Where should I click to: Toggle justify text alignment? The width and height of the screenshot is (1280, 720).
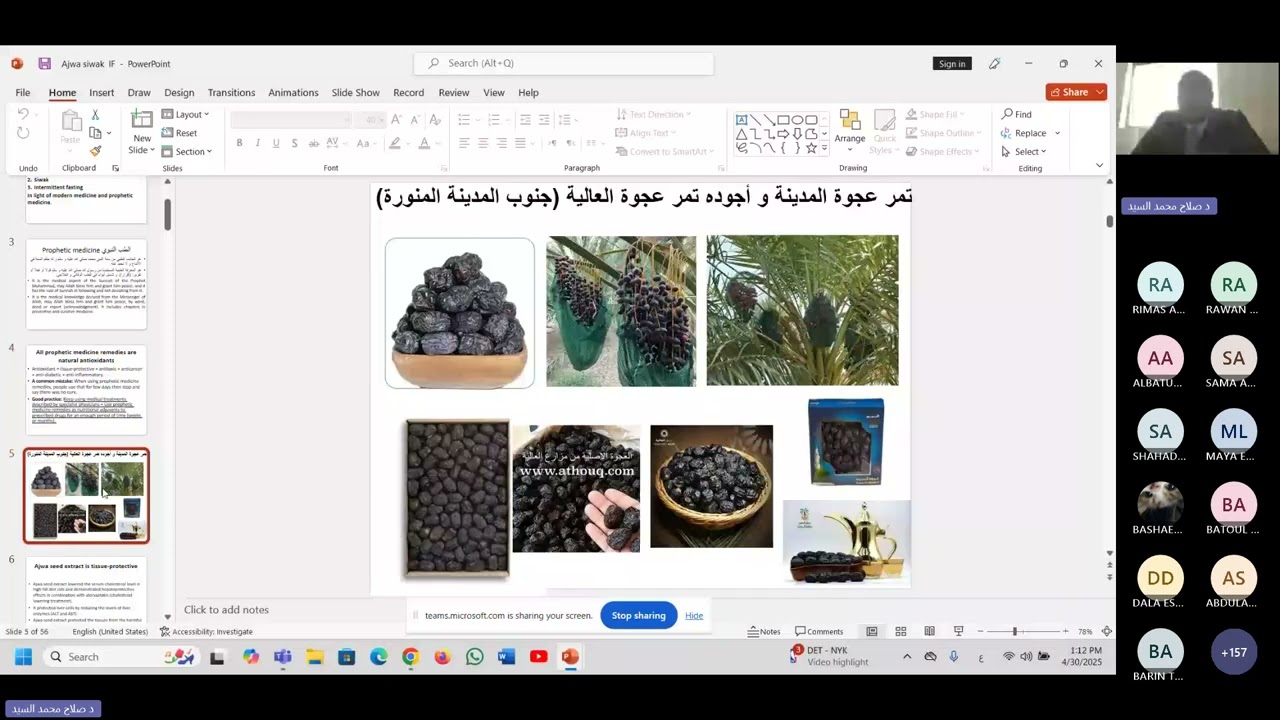coord(520,143)
